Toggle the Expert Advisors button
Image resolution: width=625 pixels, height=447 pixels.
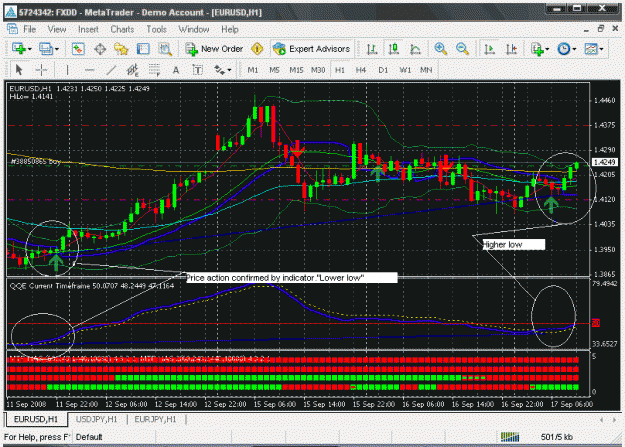312,49
